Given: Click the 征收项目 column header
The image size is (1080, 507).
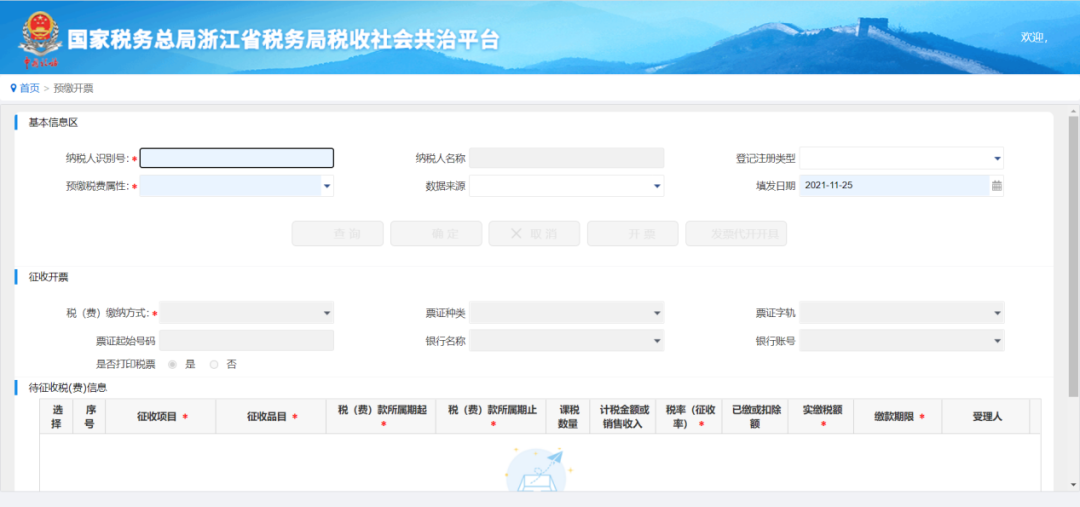Looking at the screenshot, I should click(x=161, y=416).
